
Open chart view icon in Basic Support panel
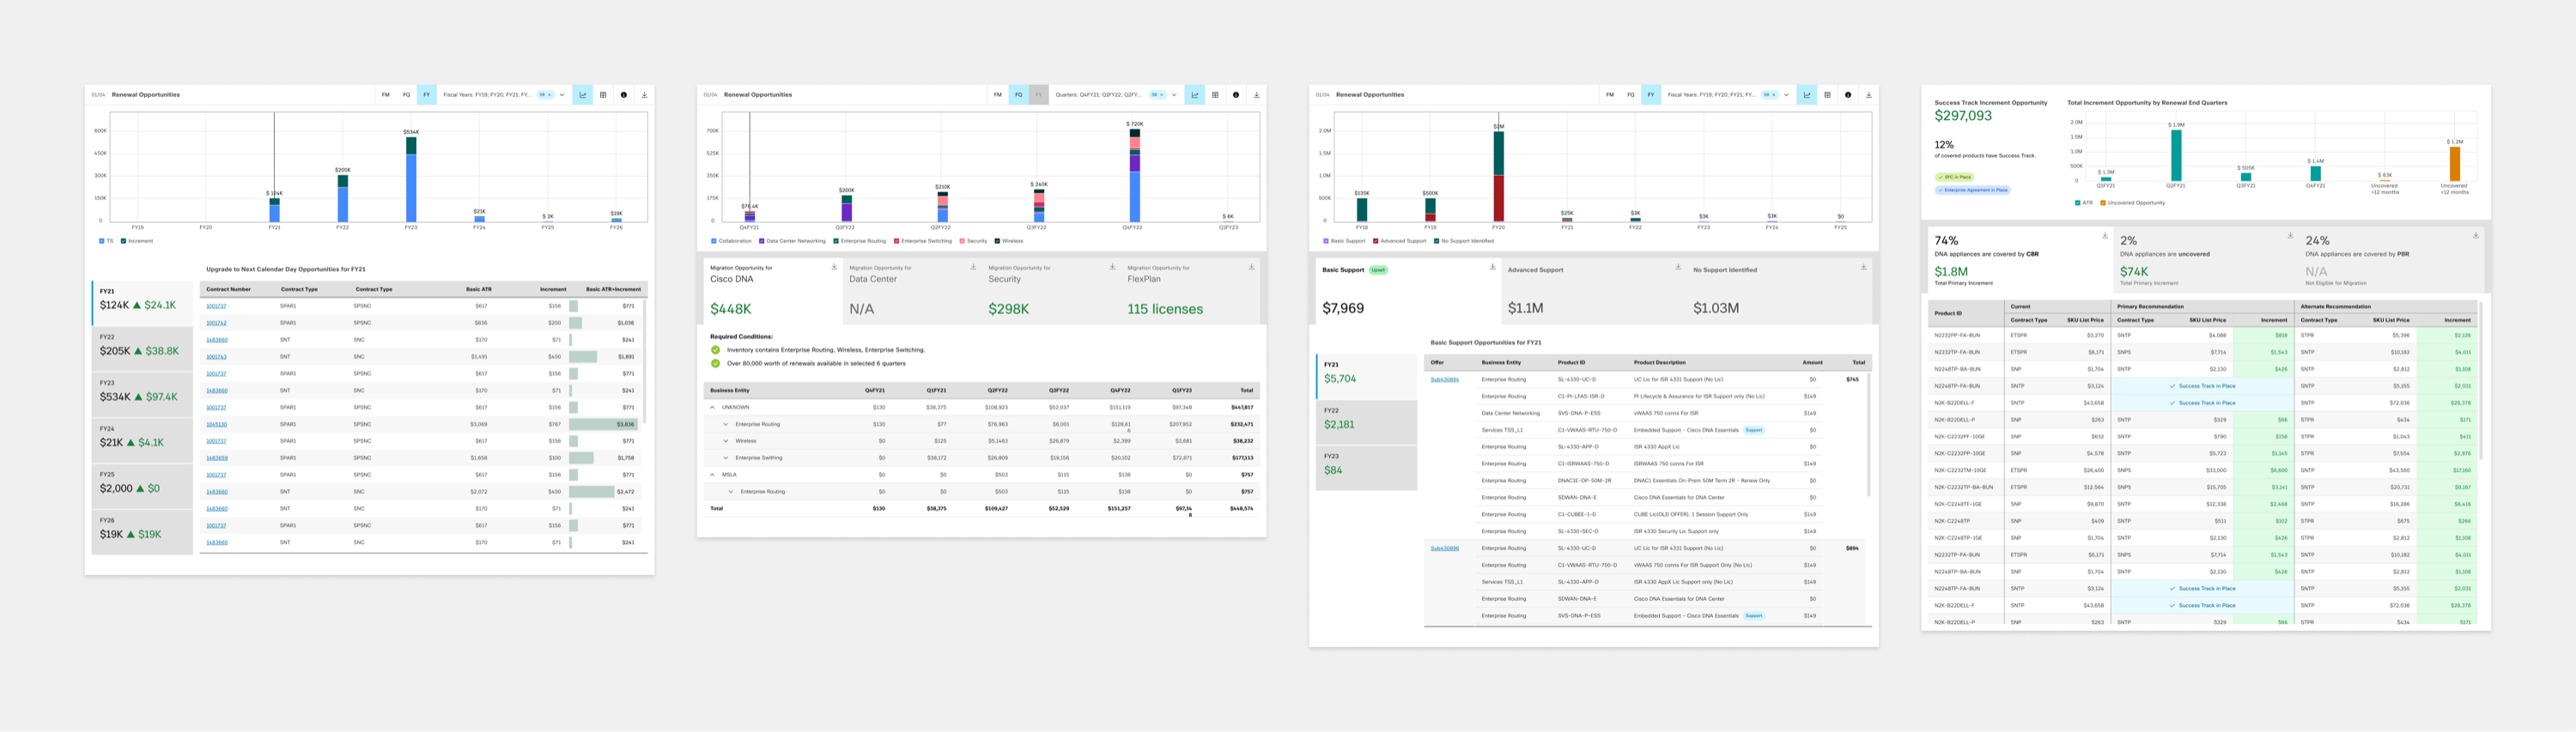click(1807, 95)
